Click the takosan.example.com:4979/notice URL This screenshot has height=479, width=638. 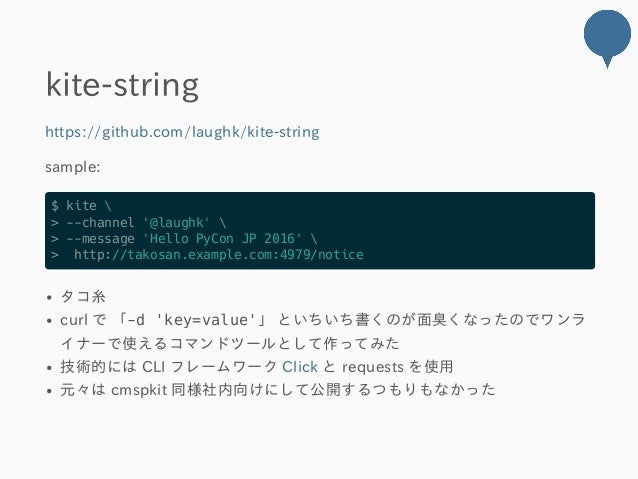(x=218, y=255)
